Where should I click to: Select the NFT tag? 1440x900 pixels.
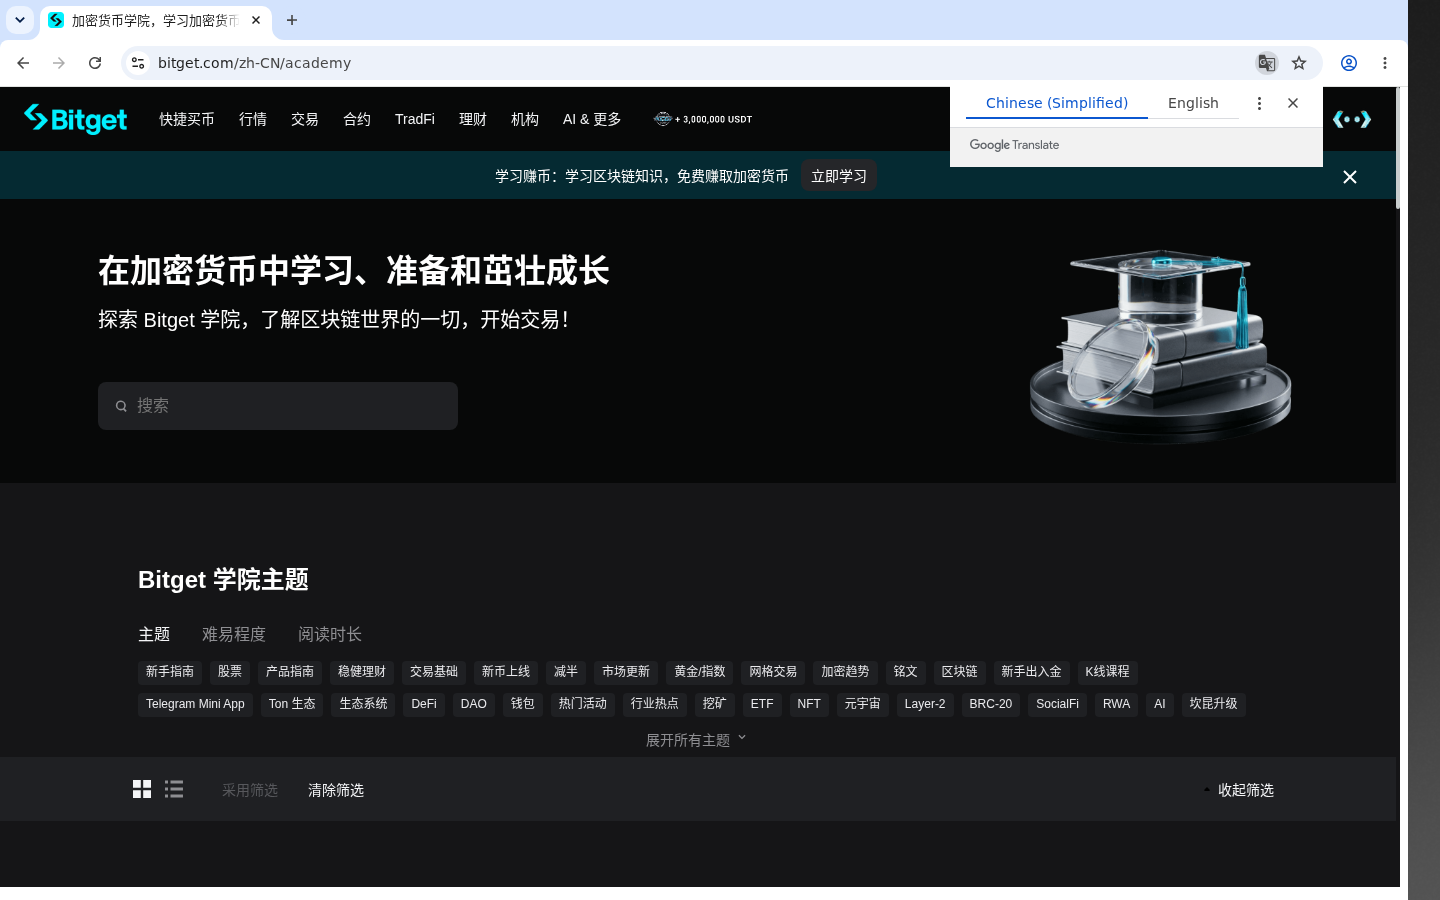tap(809, 704)
